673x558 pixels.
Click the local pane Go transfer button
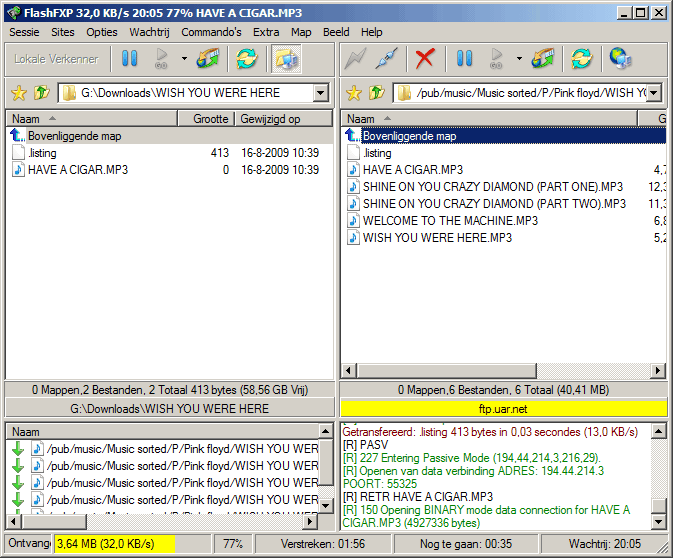click(161, 58)
